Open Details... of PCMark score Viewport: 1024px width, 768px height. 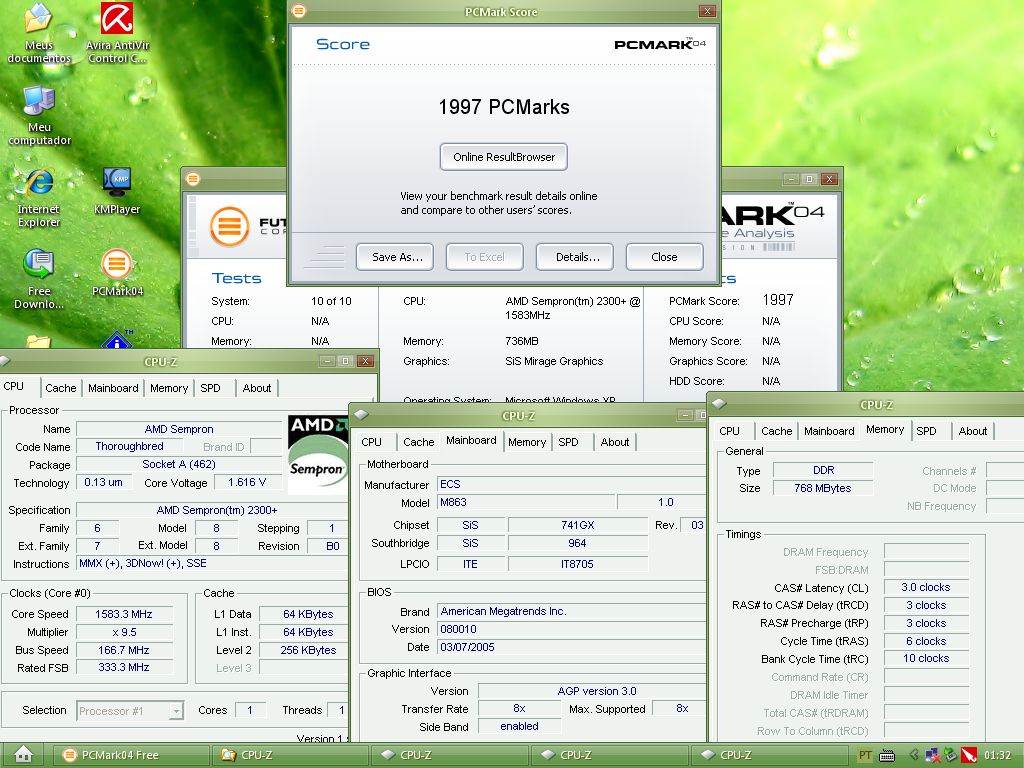[x=574, y=257]
